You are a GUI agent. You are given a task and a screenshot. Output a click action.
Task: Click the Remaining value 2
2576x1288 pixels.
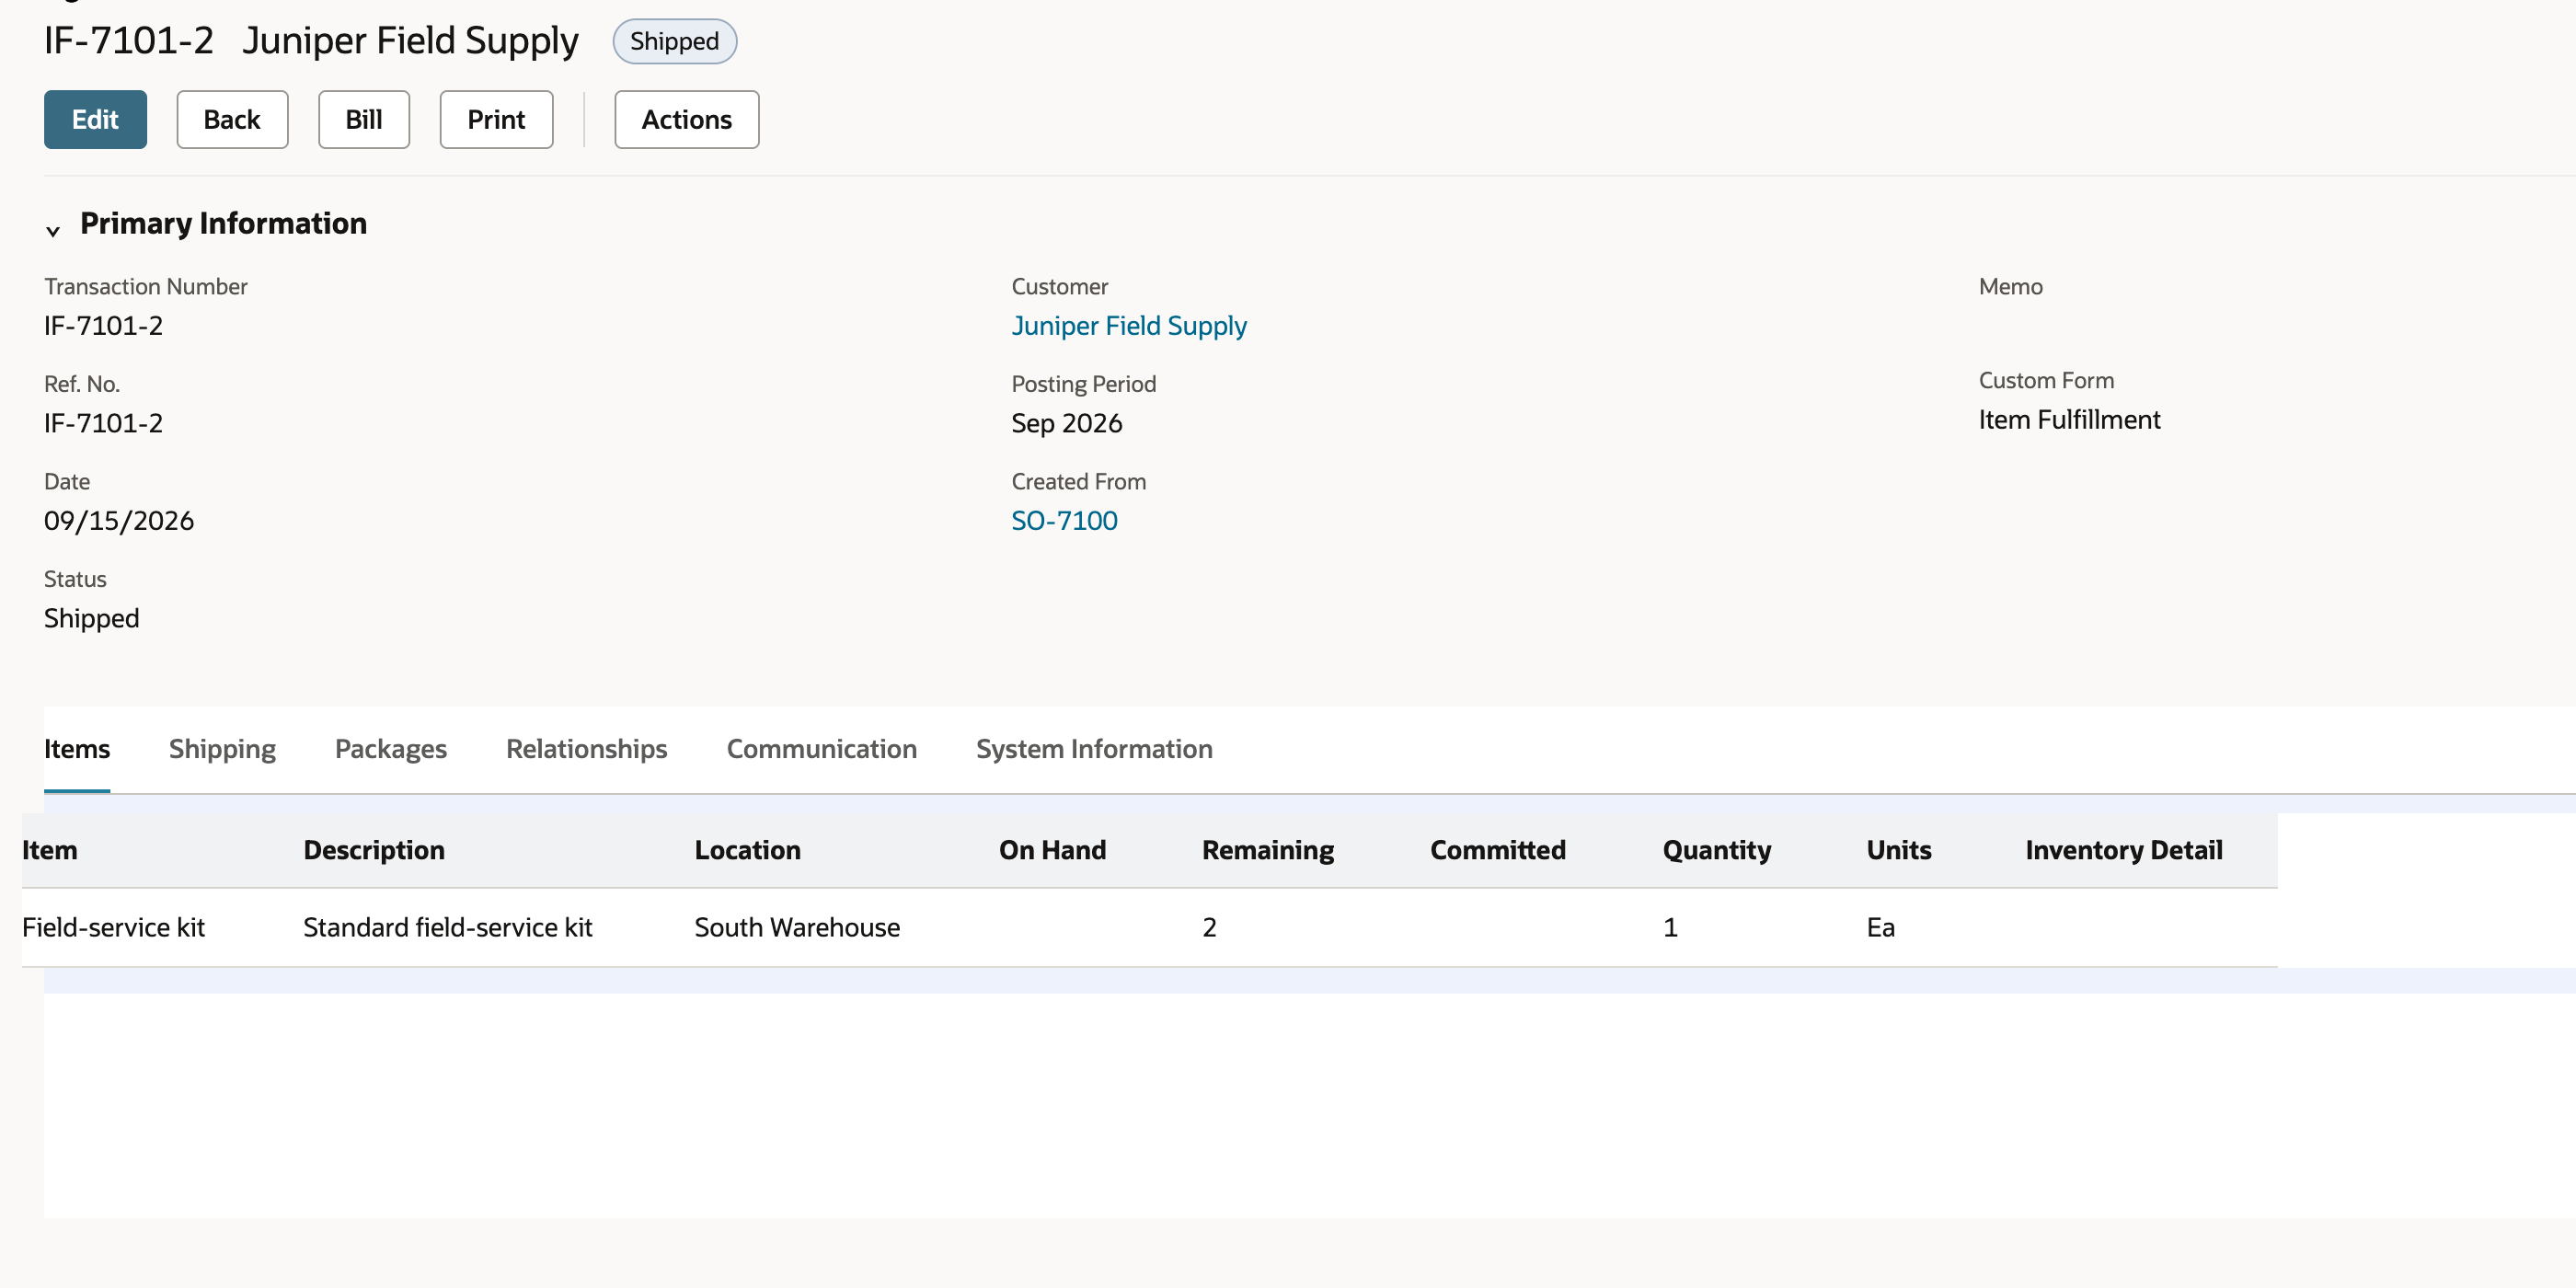tap(1209, 927)
